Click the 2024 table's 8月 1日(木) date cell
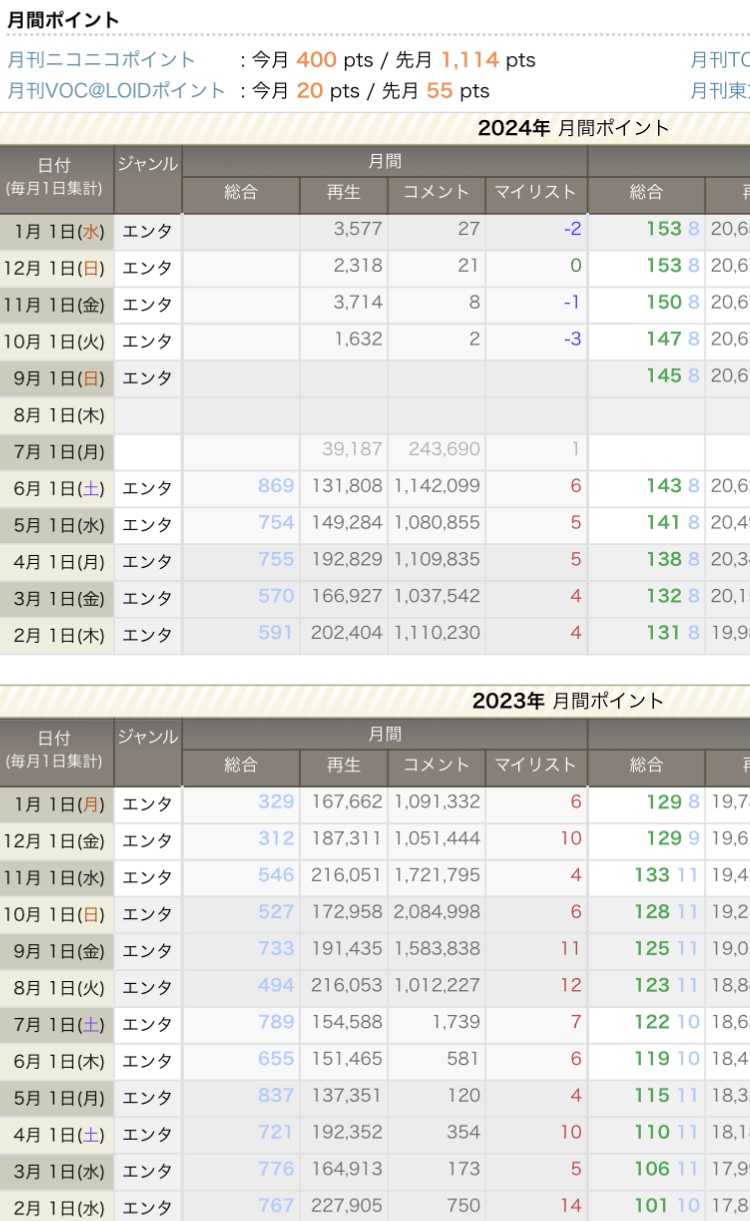 point(58,415)
